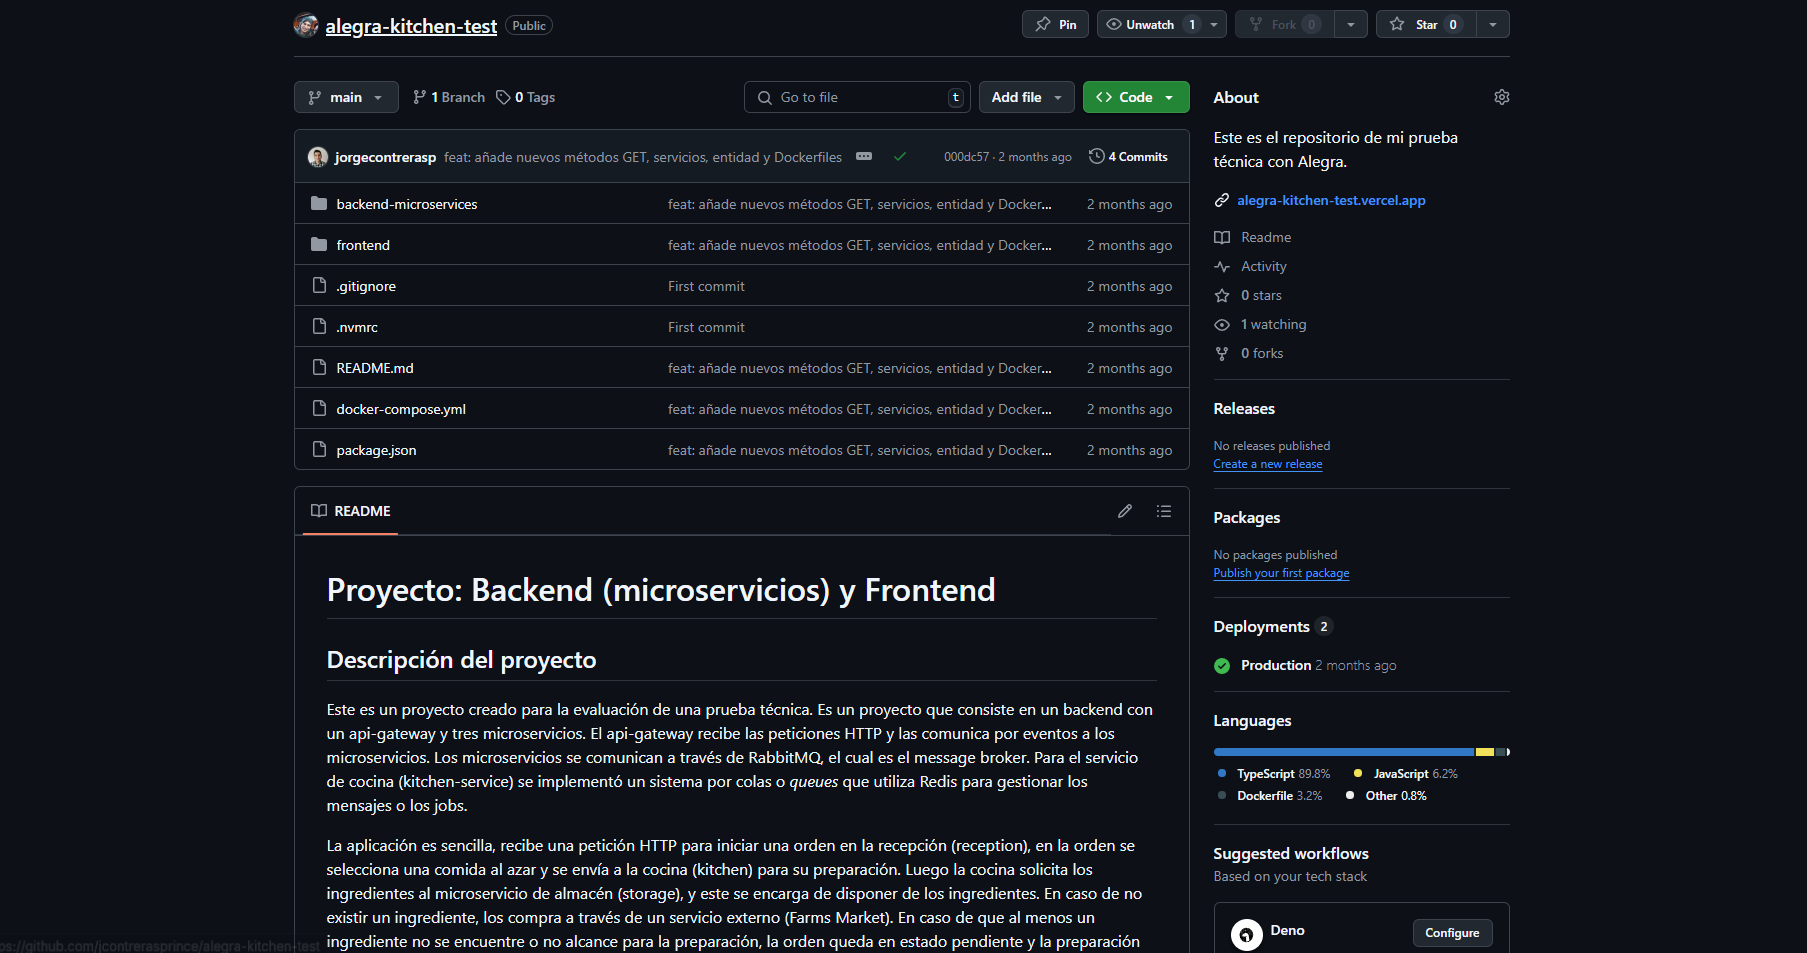This screenshot has height=953, width=1807.
Task: Expand the commit message ellipsis button
Action: pos(864,157)
